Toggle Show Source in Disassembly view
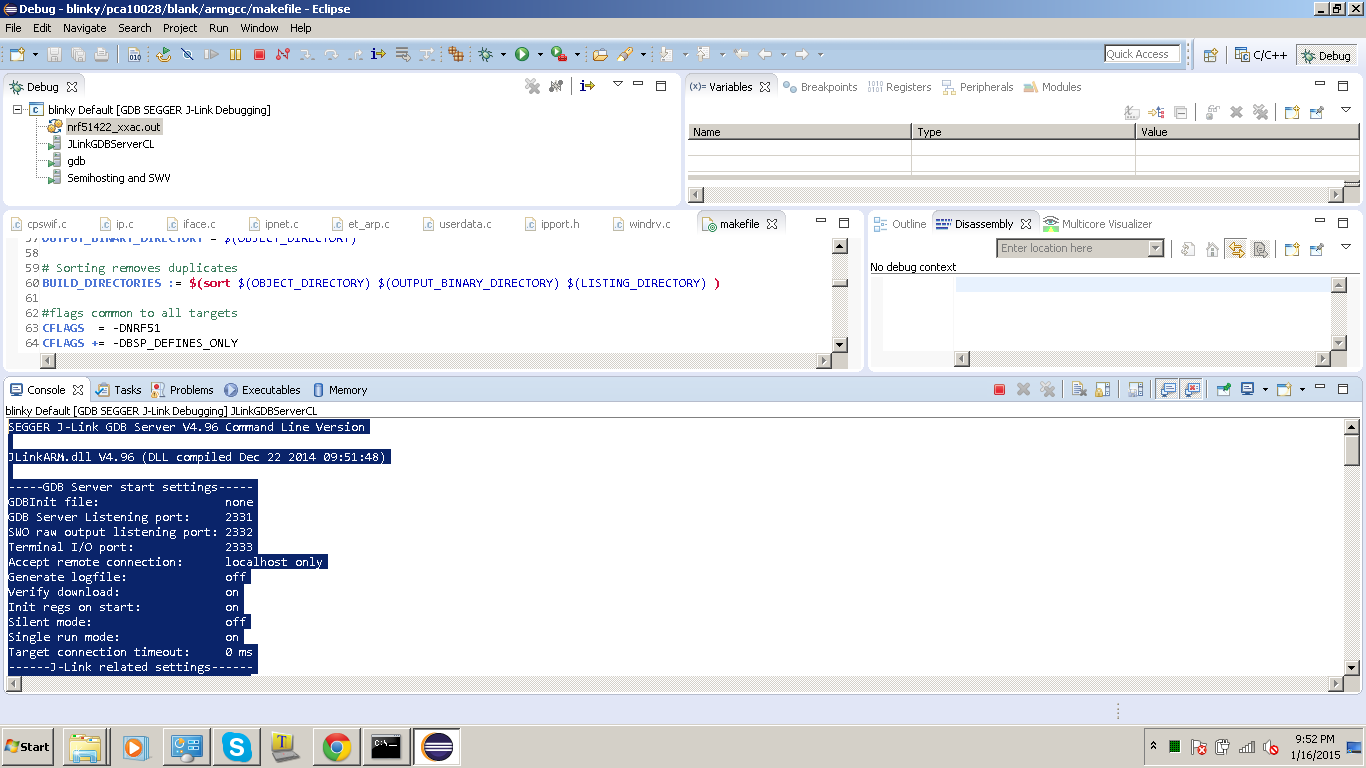 click(1261, 249)
